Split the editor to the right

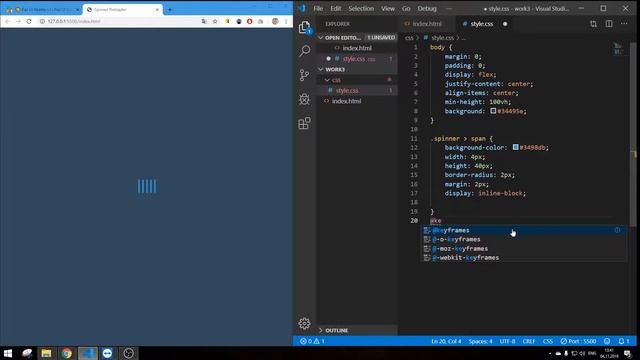pyautogui.click(x=609, y=24)
